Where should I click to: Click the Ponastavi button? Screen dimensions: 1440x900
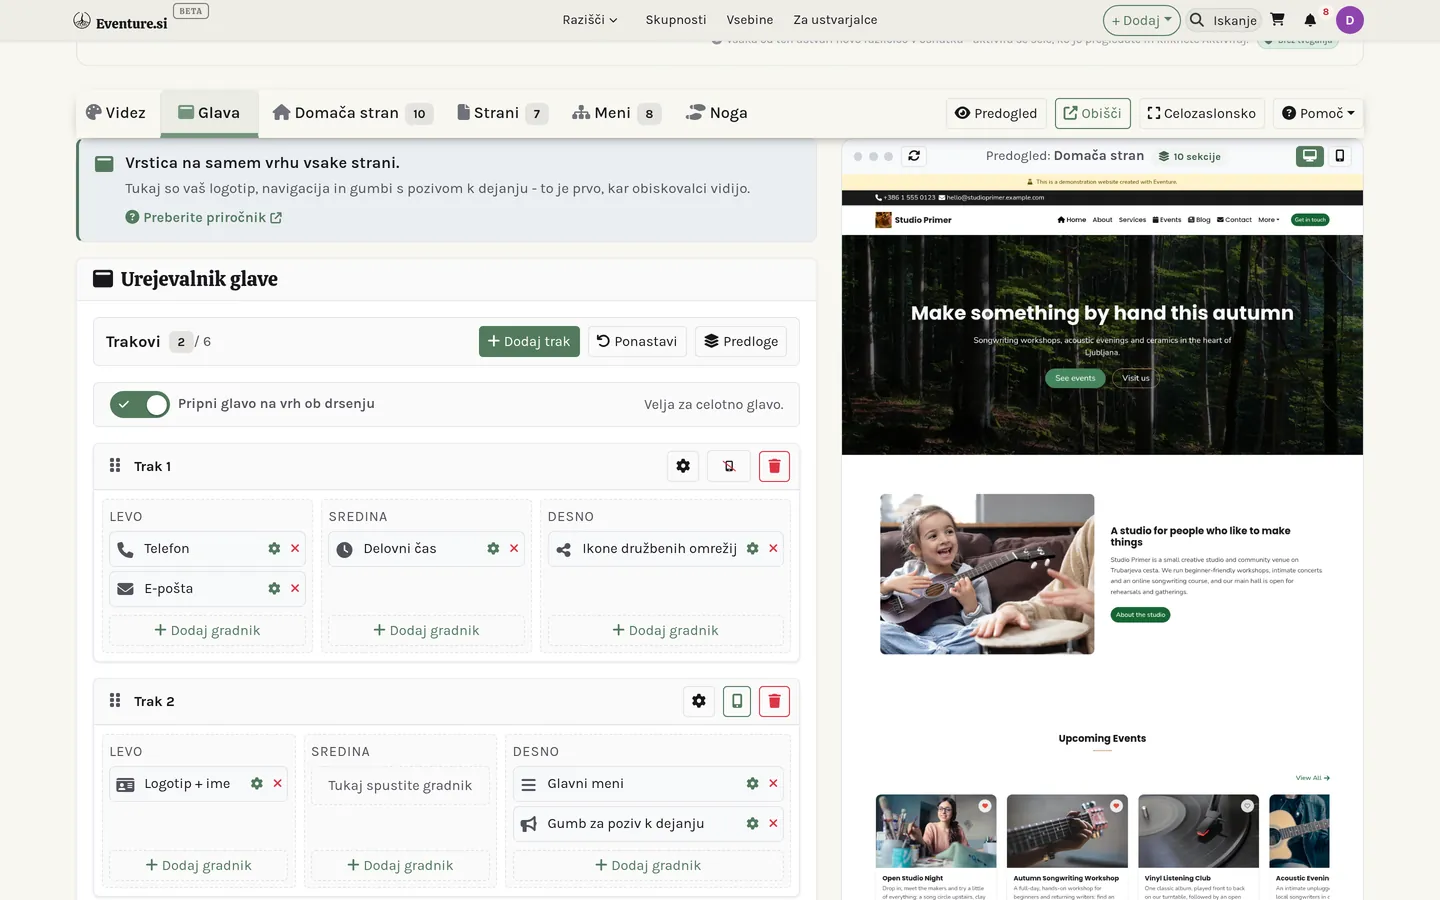(x=637, y=342)
